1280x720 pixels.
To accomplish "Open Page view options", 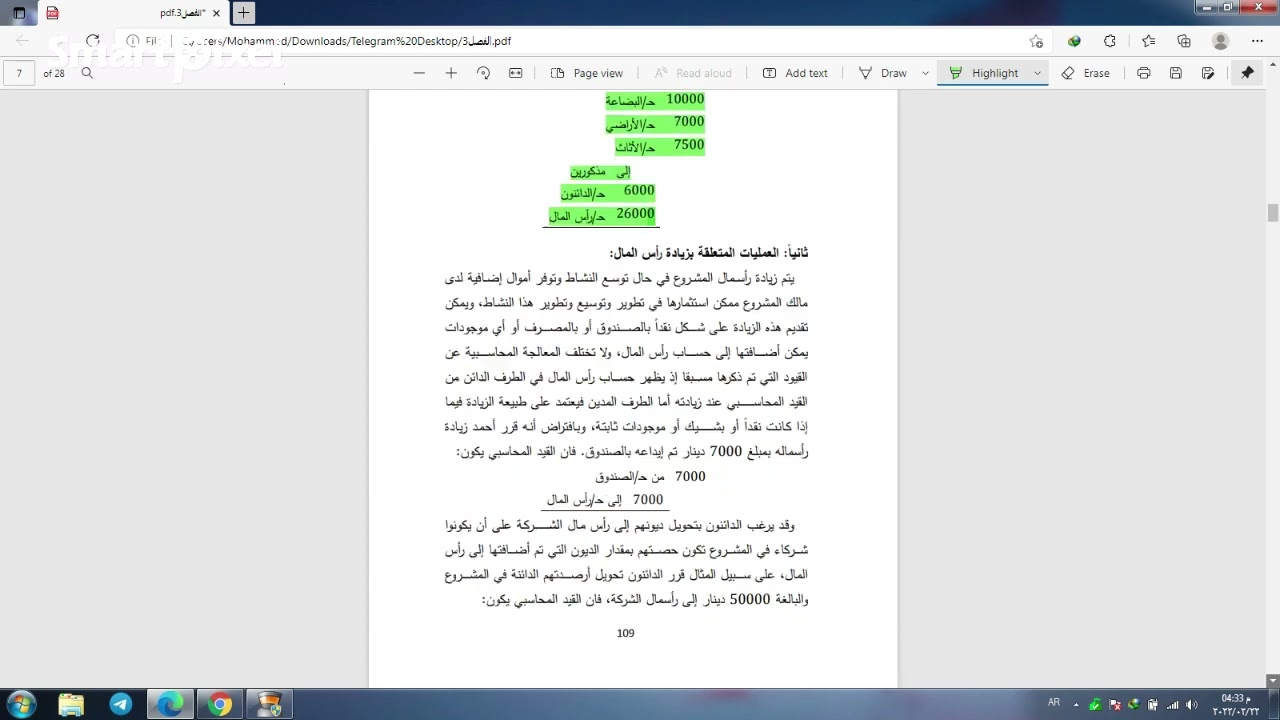I will point(587,73).
